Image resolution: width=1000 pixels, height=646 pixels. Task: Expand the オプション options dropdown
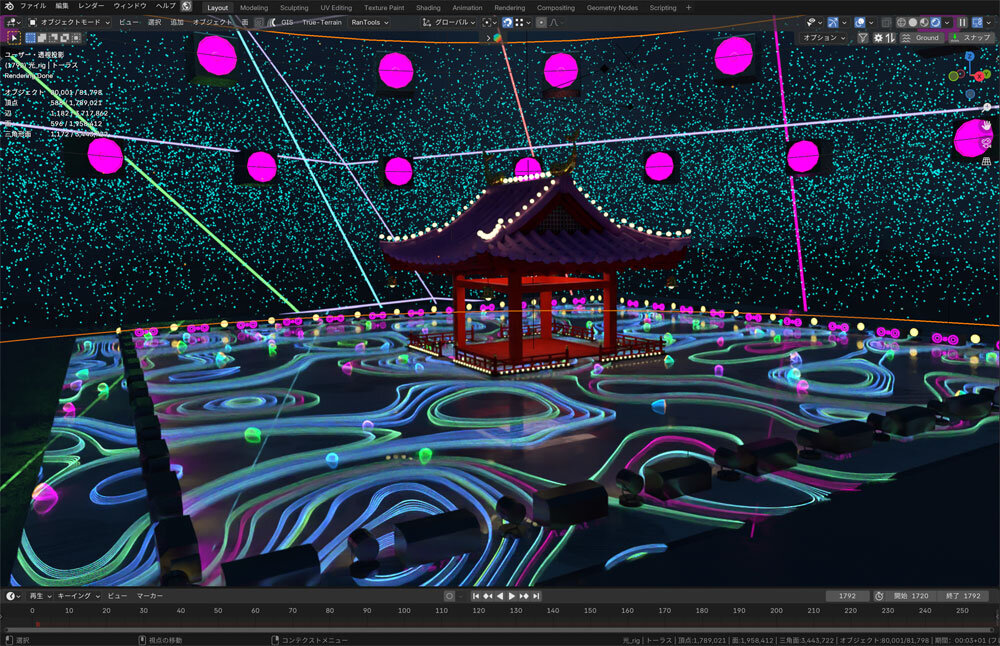coord(825,37)
